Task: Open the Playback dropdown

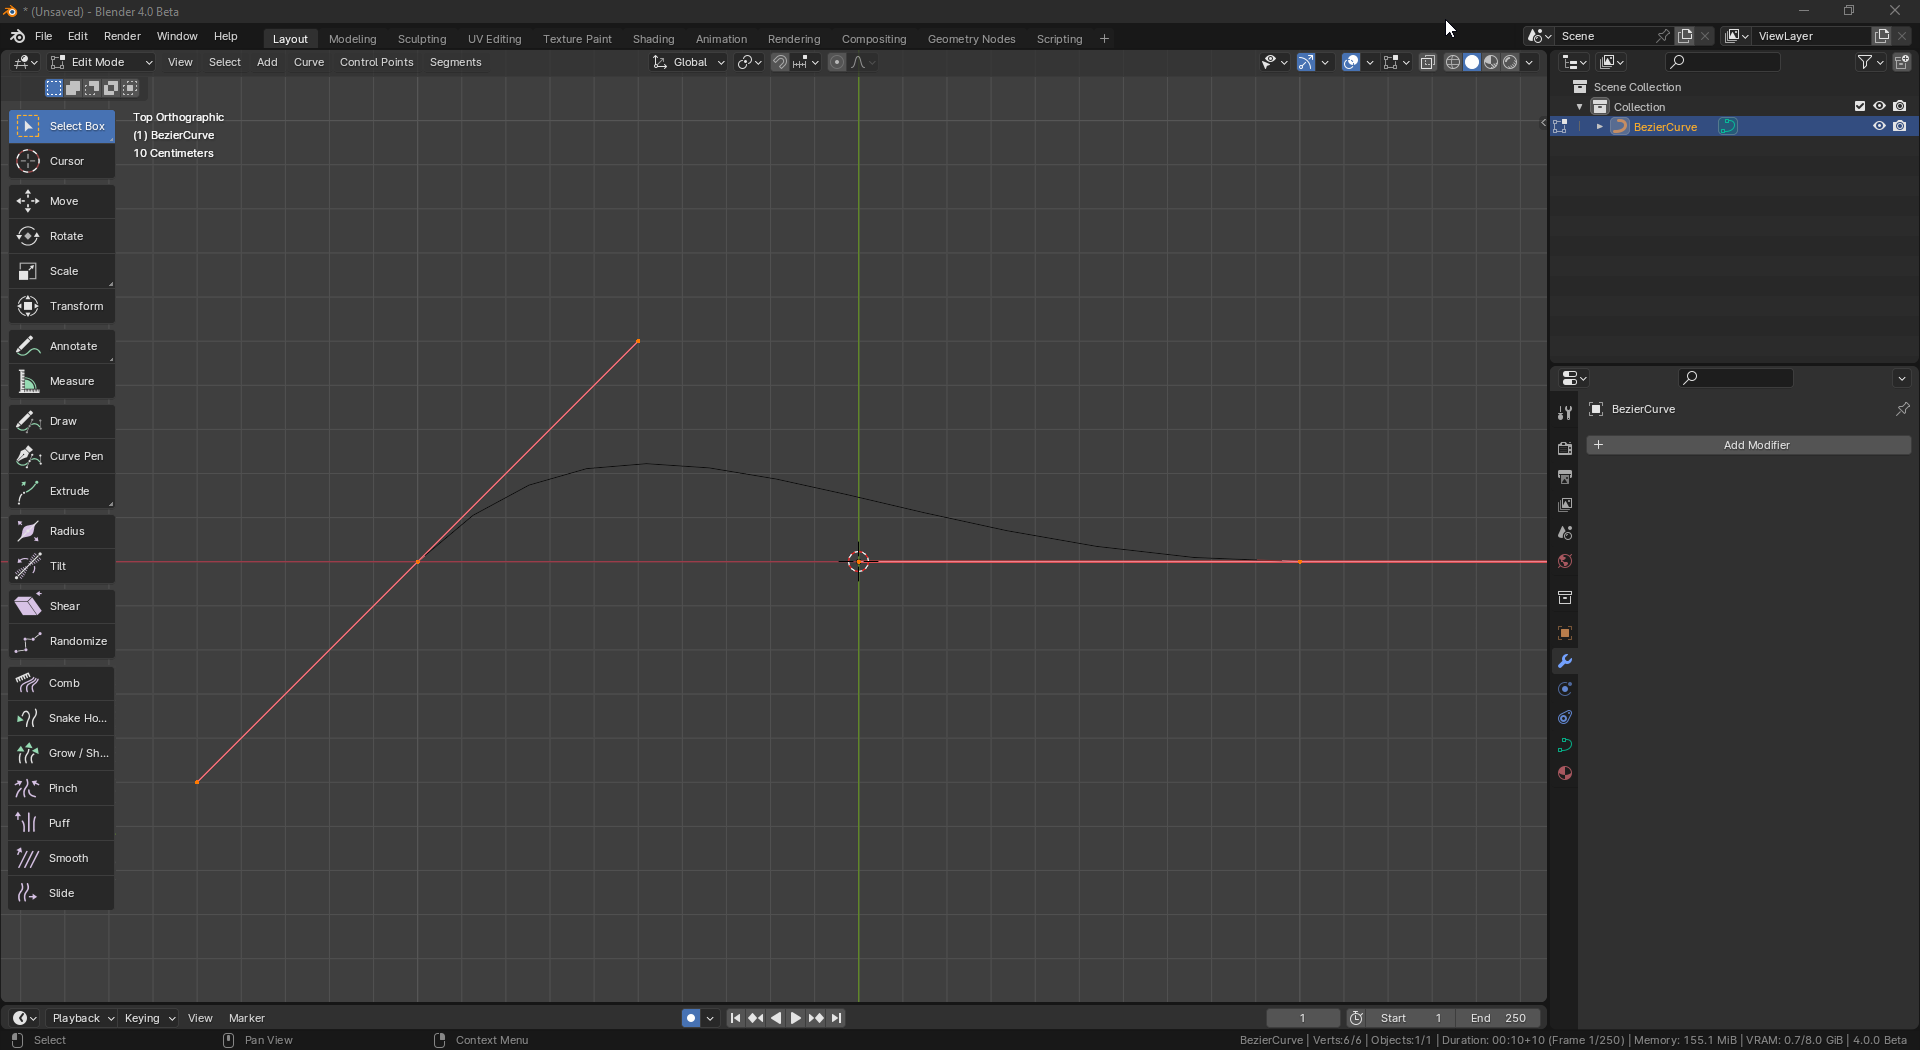Action: pyautogui.click(x=83, y=1018)
